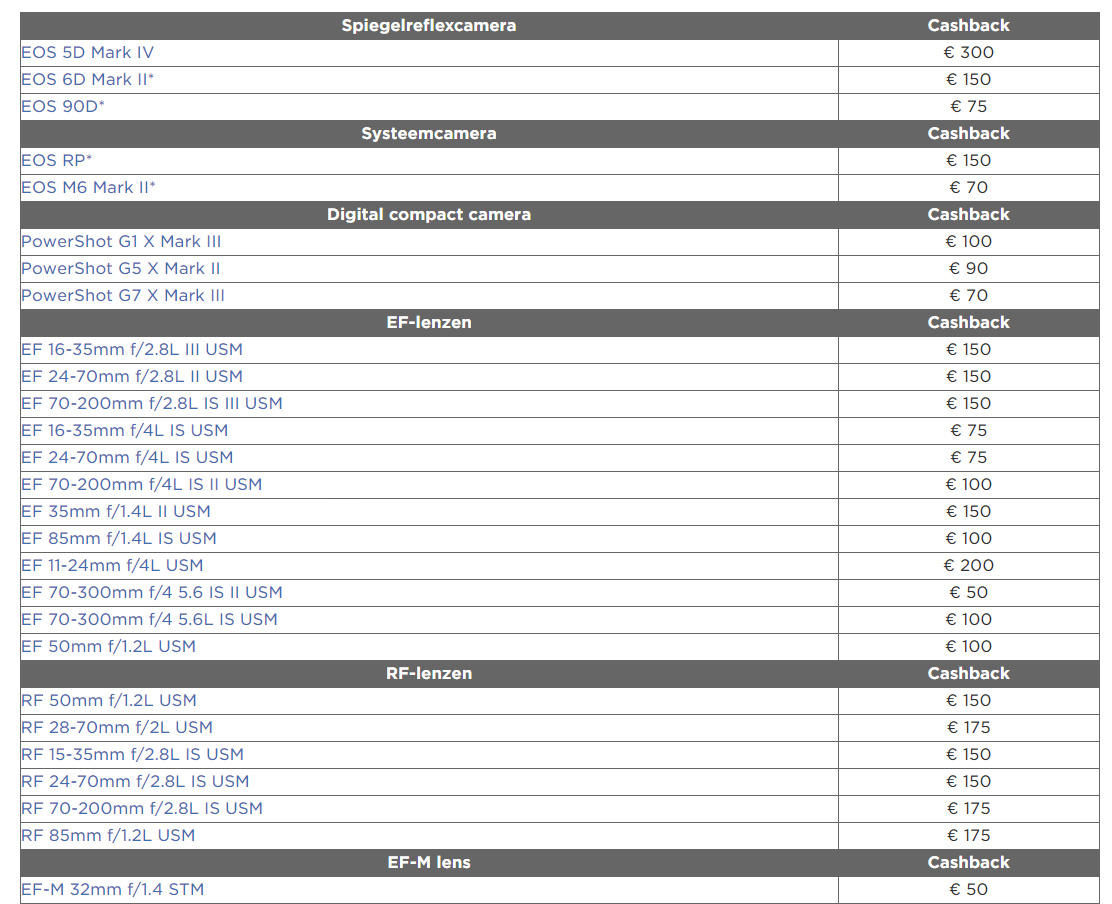Screen dimensions: 1112x904
Task: Open the EOS RP product link
Action: tap(57, 161)
